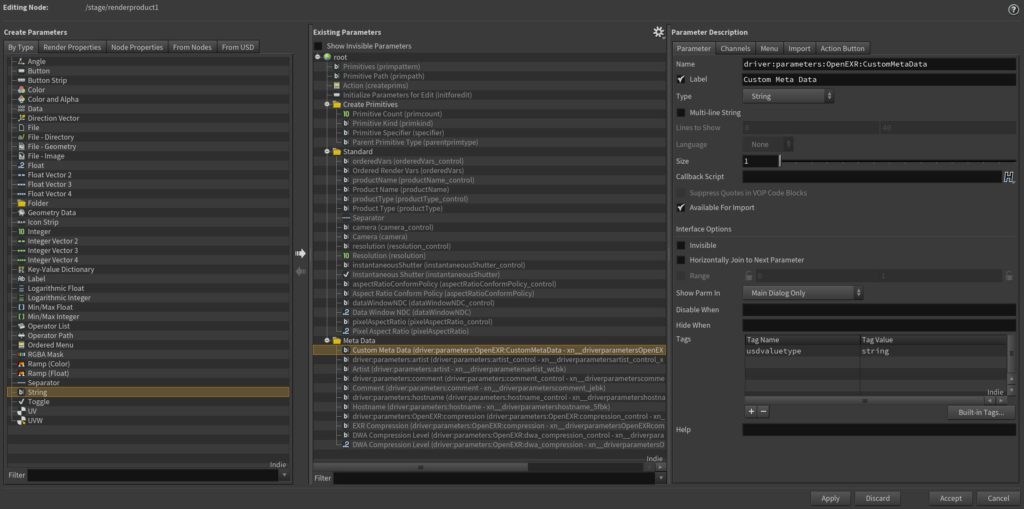
Task: Switch to the Render Properties tab
Action: point(72,47)
